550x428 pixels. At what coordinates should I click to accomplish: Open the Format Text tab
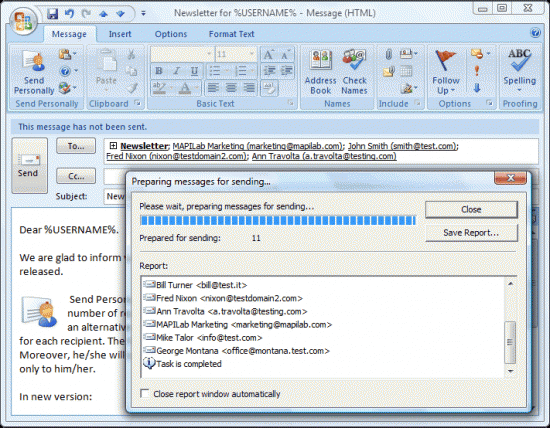[x=232, y=34]
